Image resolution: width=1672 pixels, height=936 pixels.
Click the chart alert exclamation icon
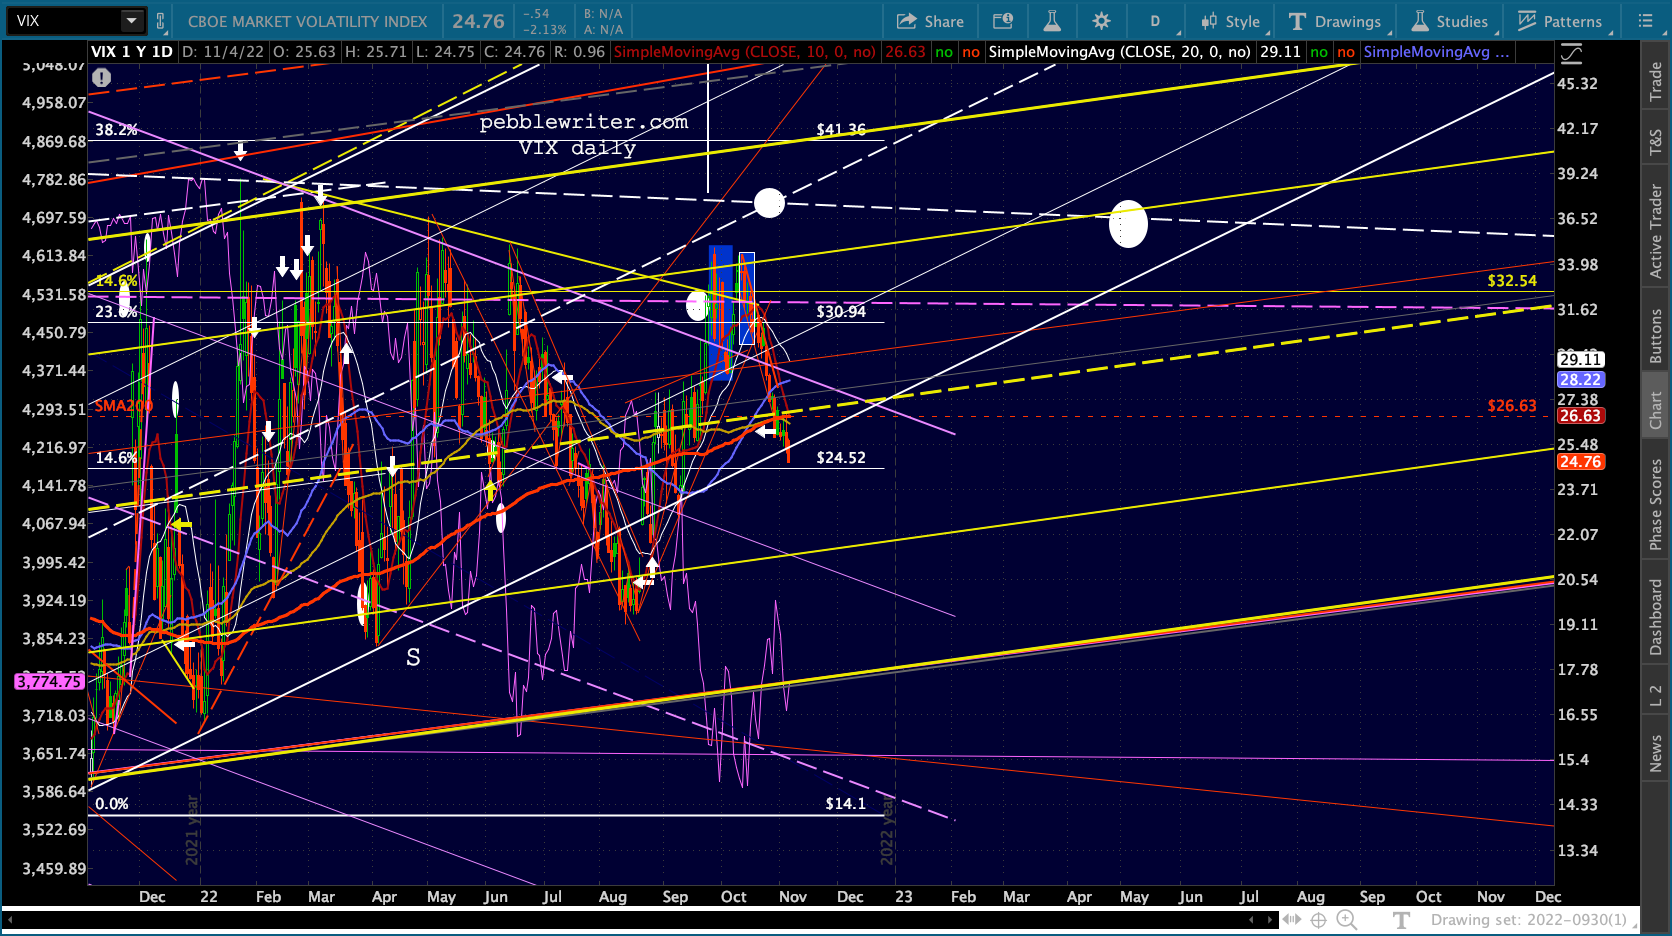pos(101,77)
